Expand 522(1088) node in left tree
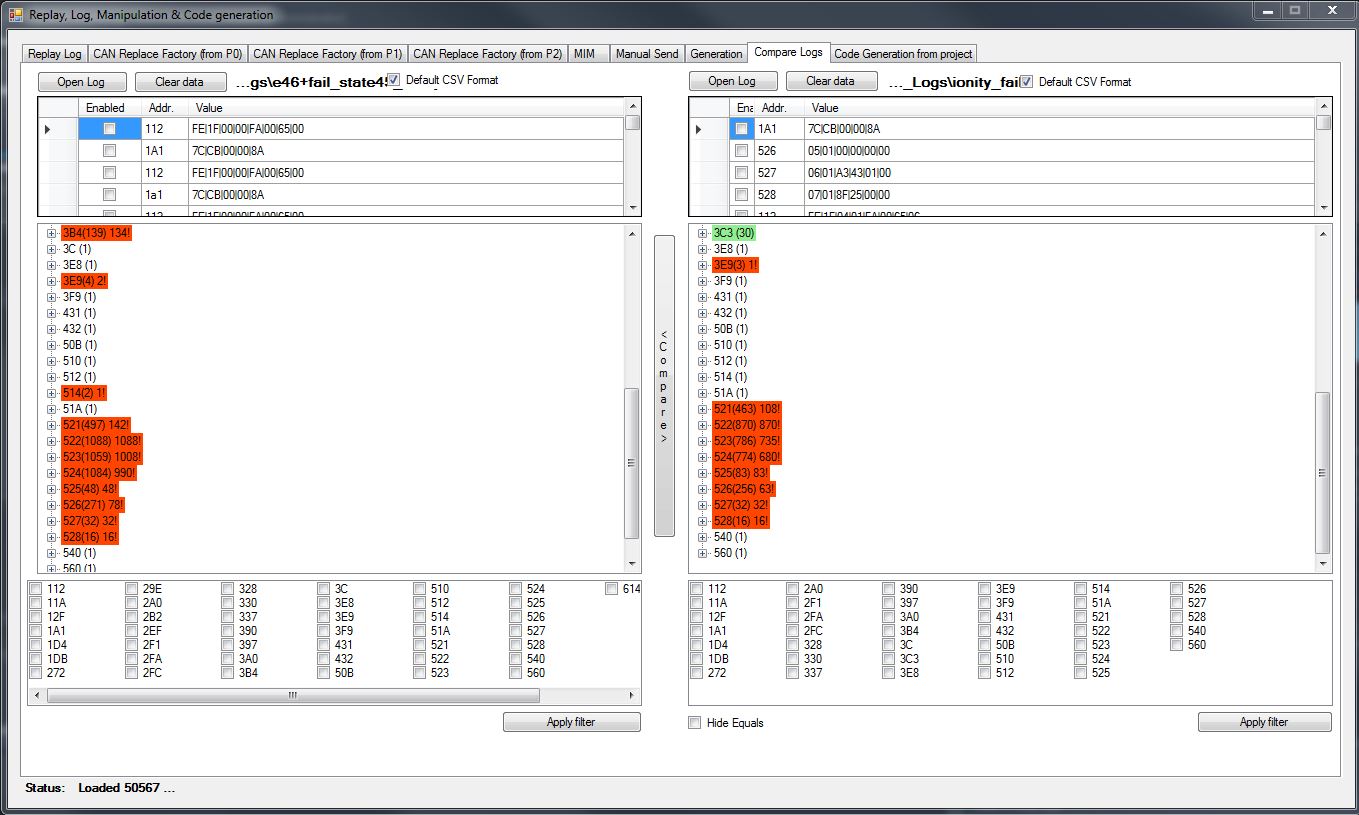This screenshot has height=815, width=1359. coord(52,441)
